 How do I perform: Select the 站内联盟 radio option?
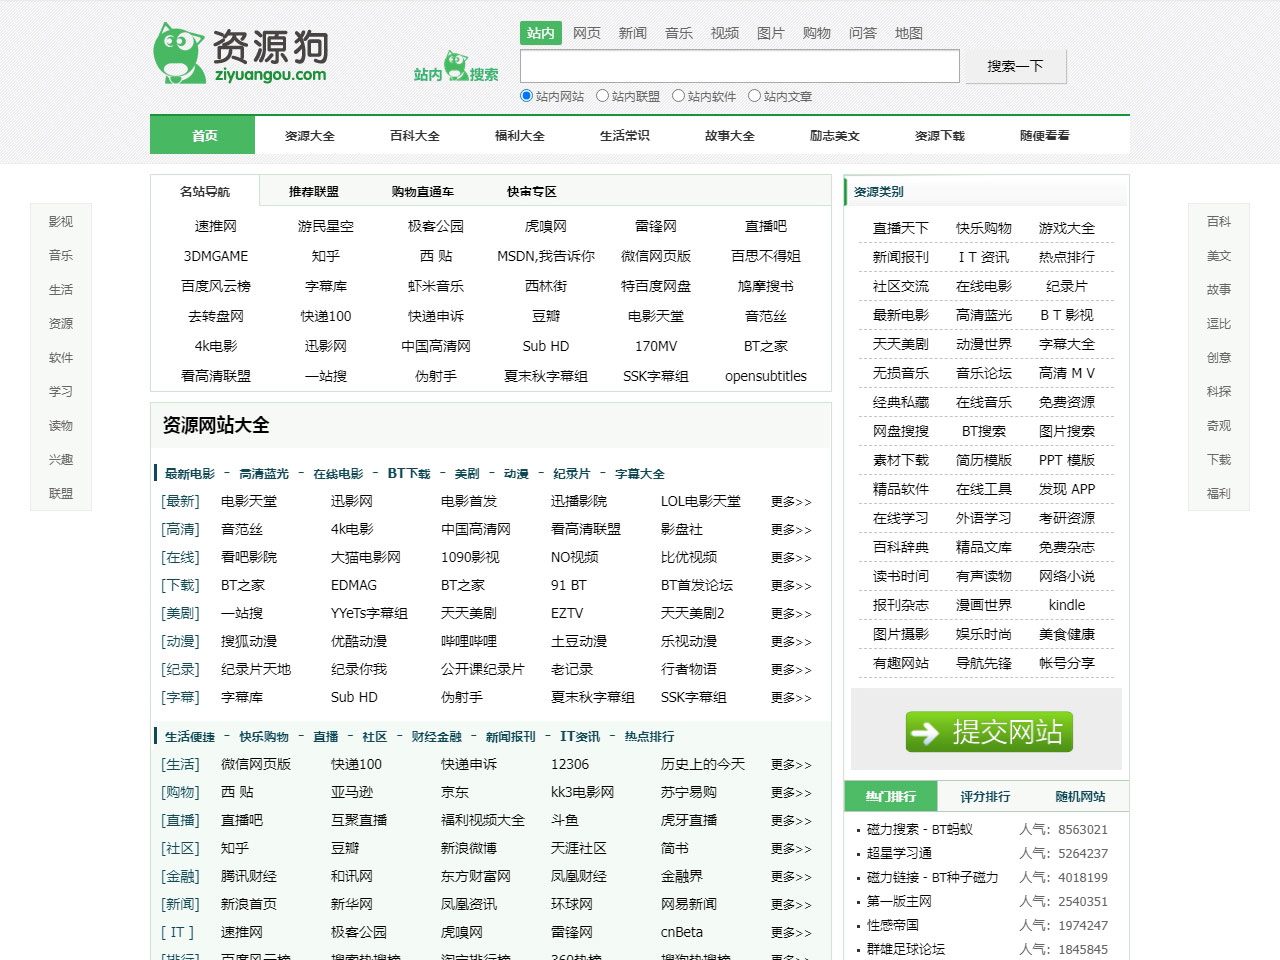pyautogui.click(x=602, y=96)
